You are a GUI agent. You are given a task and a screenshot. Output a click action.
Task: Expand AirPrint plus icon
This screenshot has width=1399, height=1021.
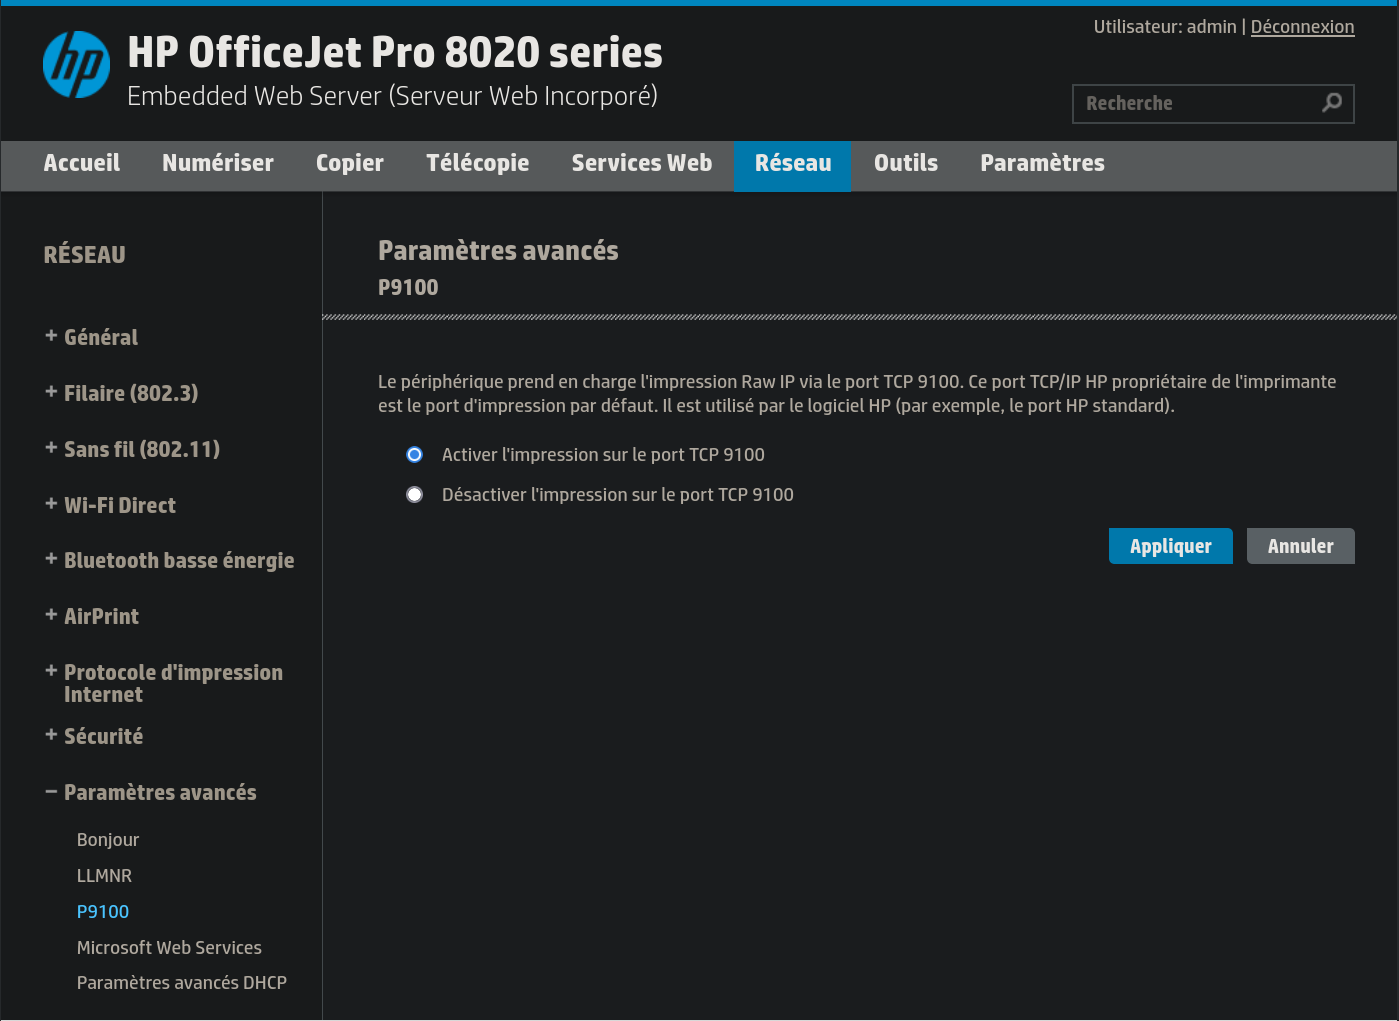click(x=51, y=615)
